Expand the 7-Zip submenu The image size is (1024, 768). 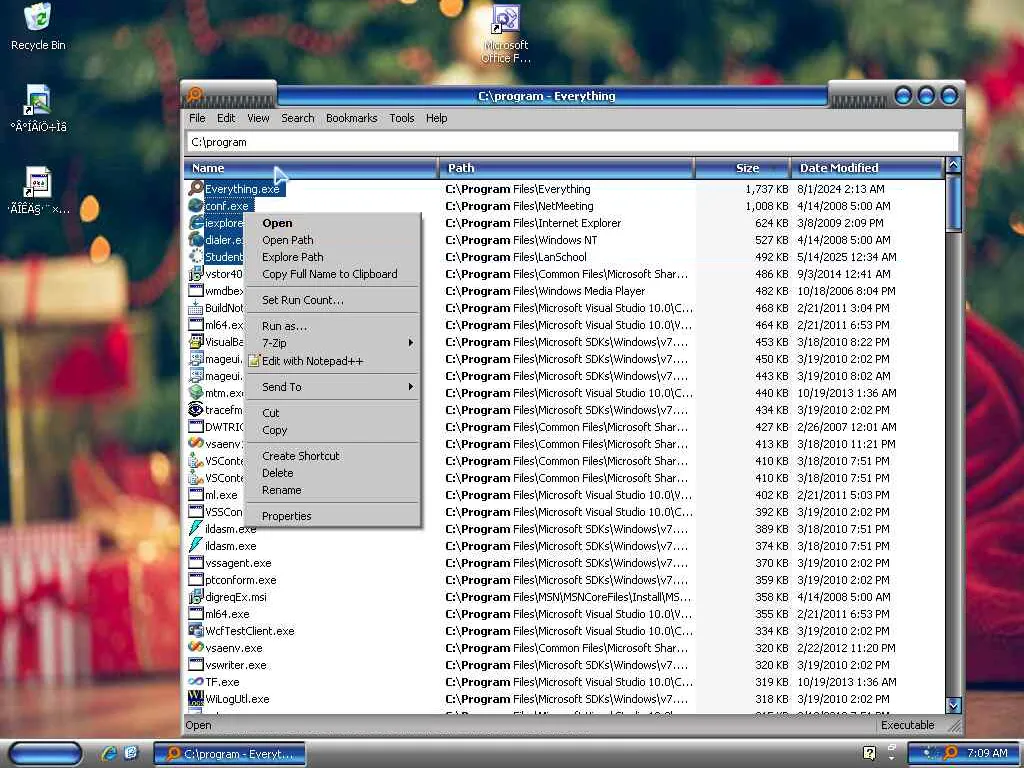pos(332,343)
